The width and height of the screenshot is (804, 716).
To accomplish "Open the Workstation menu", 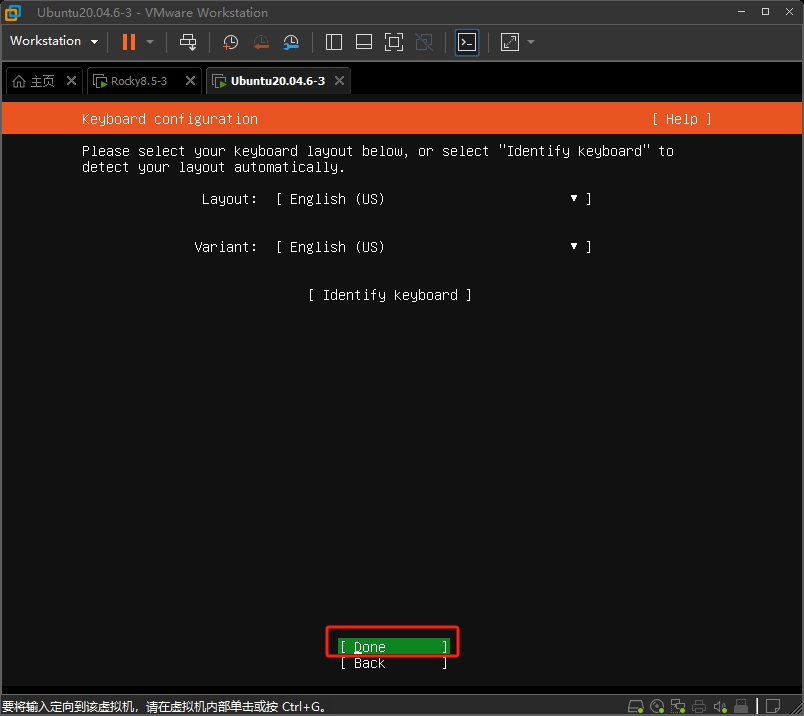I will (54, 41).
